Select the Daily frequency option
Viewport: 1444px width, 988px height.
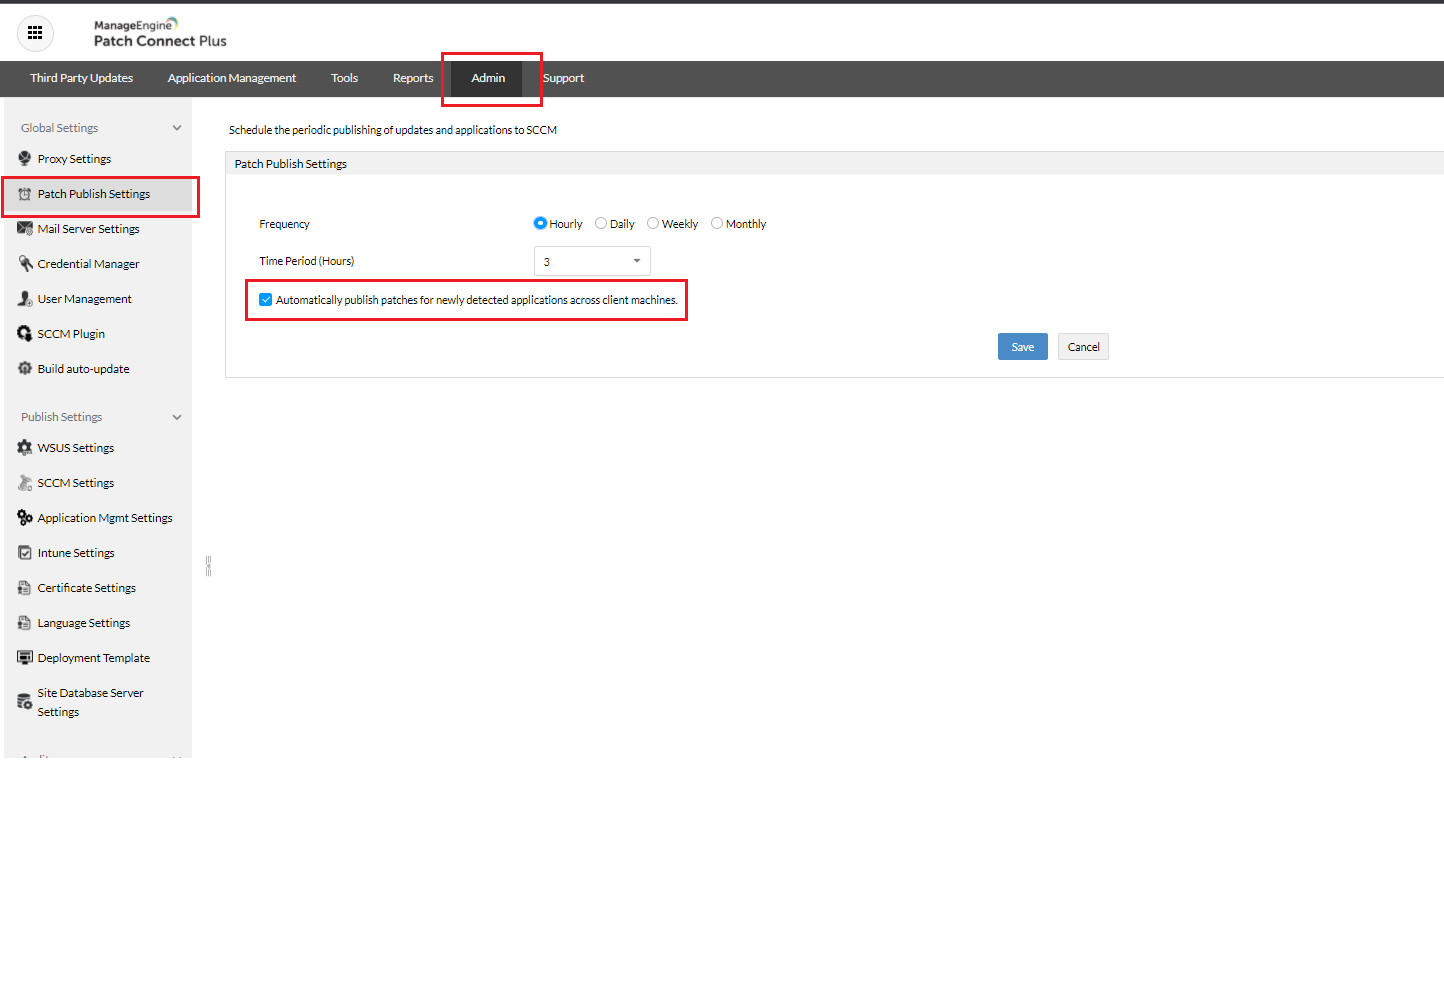(x=601, y=224)
